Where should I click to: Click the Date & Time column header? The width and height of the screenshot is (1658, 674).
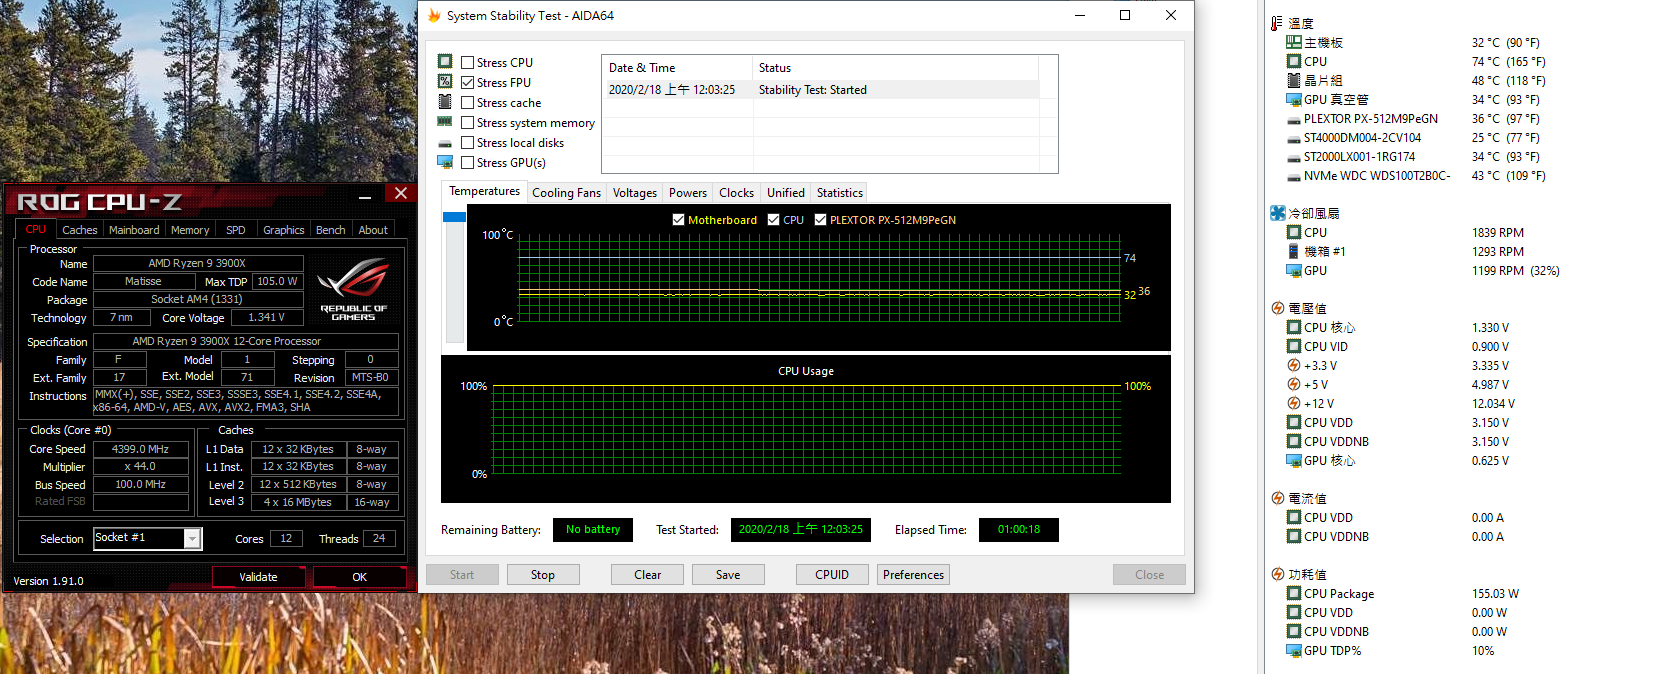677,68
